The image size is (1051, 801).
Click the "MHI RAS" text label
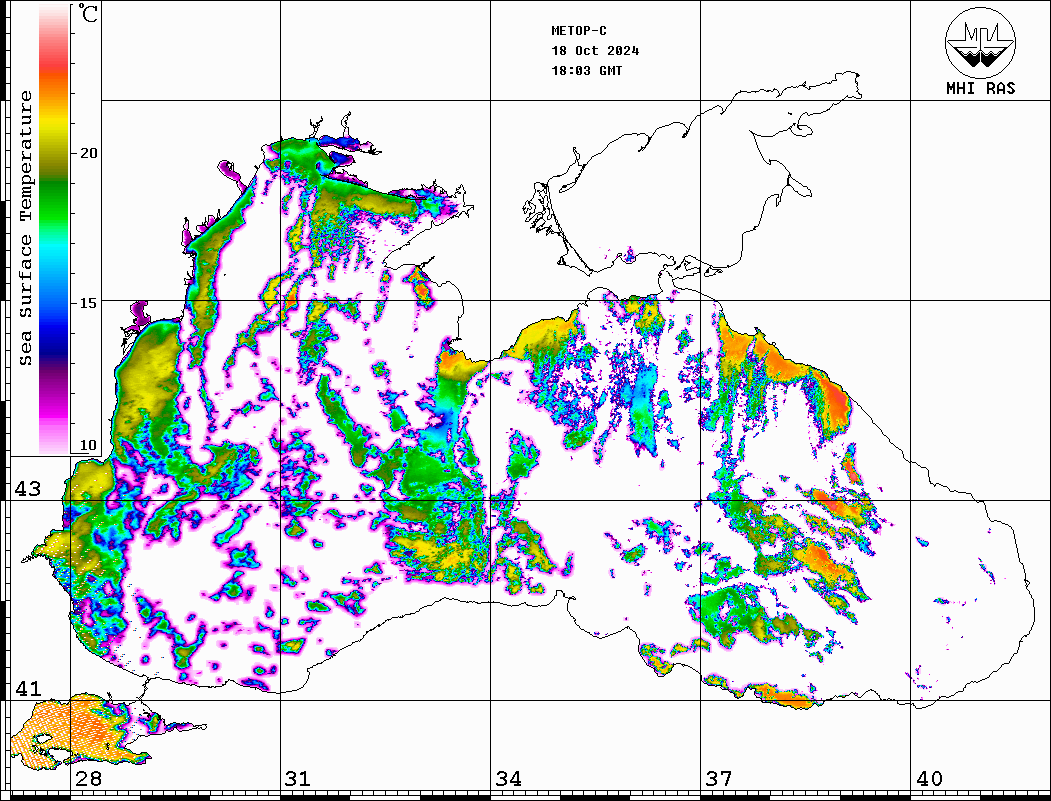click(981, 88)
